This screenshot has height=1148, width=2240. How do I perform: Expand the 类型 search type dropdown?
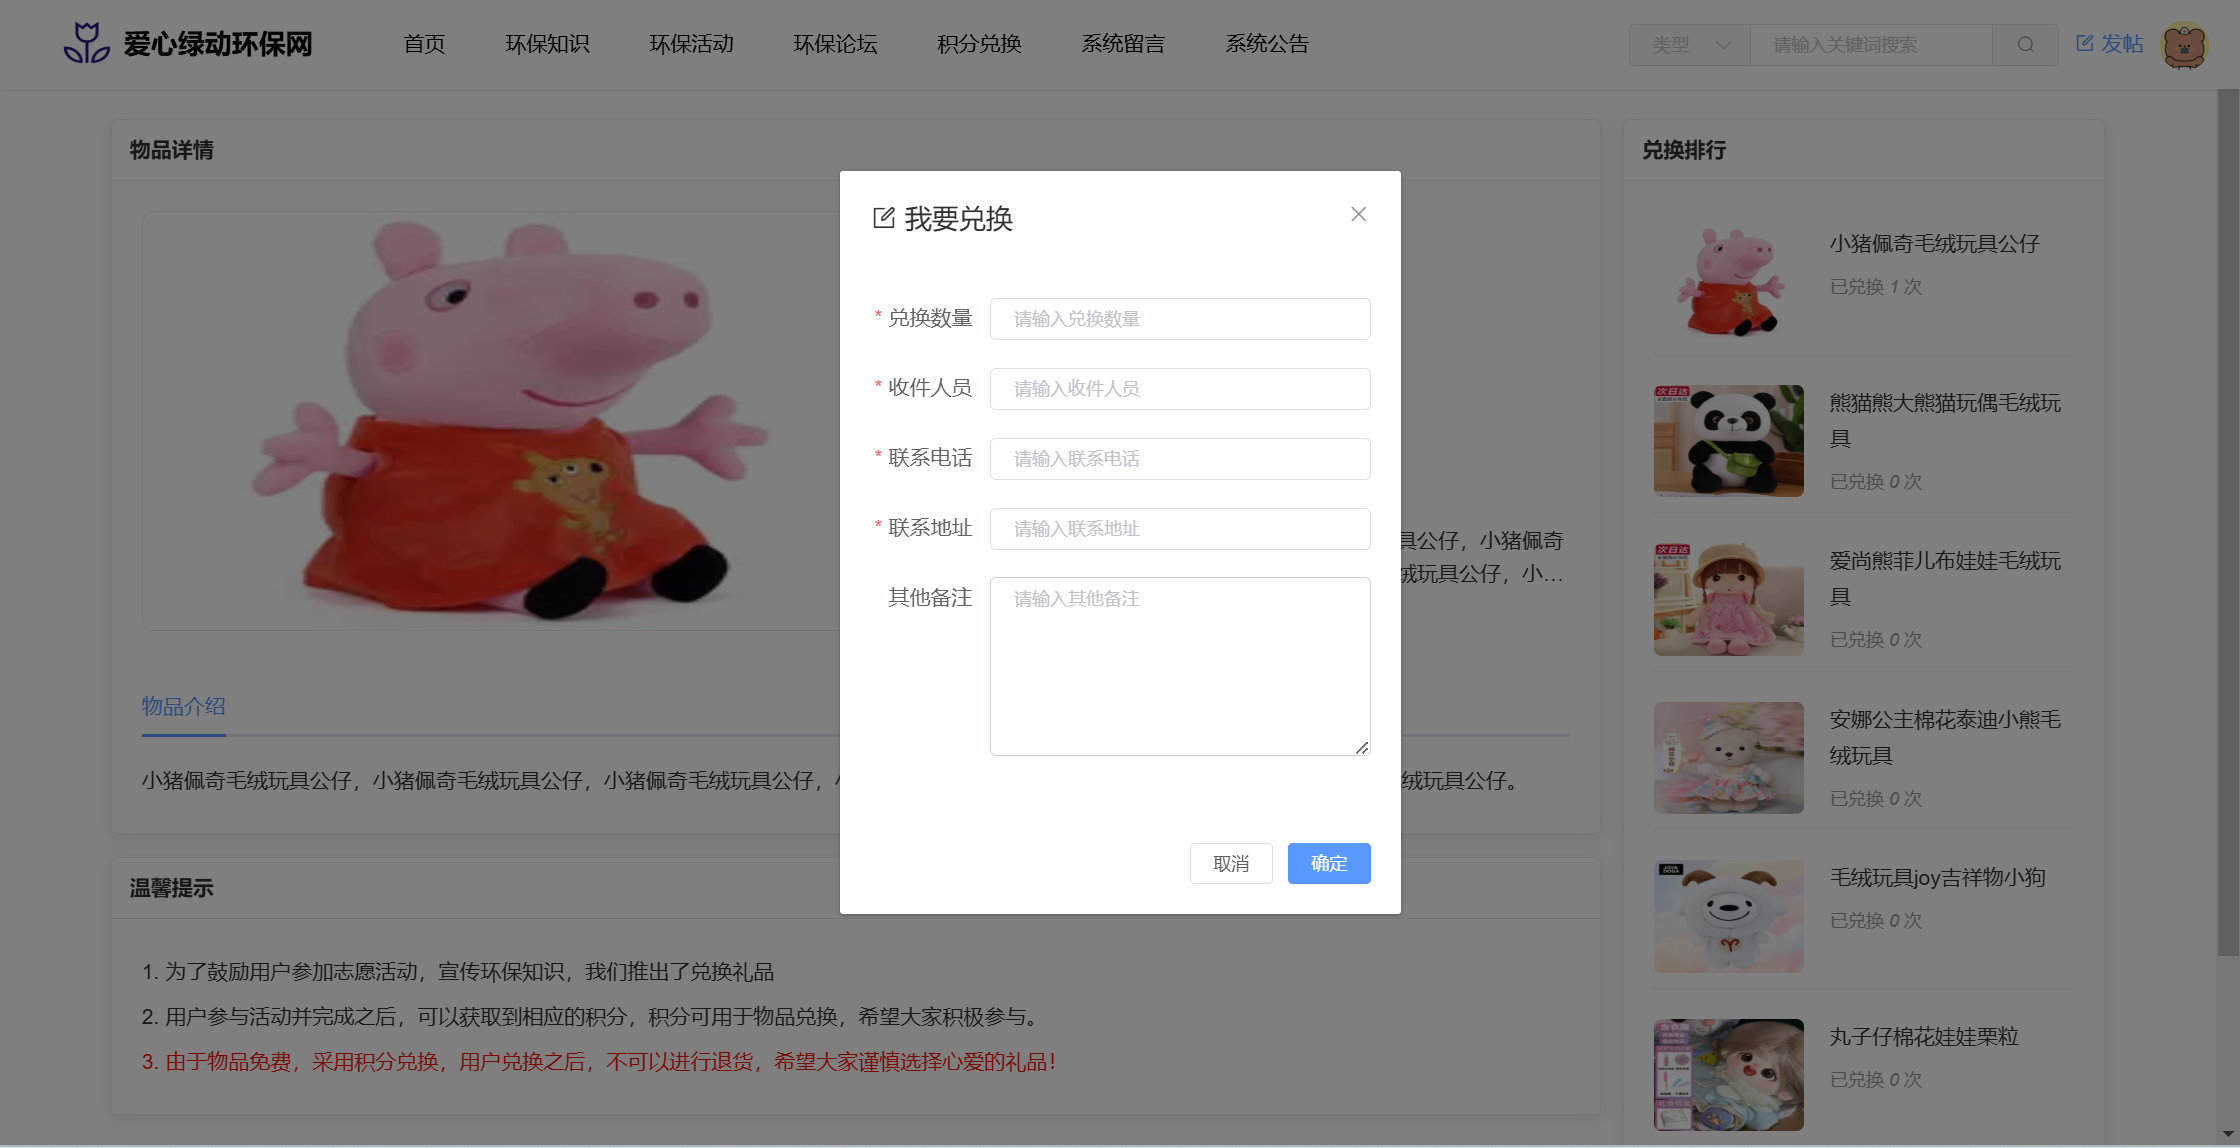(x=1690, y=45)
